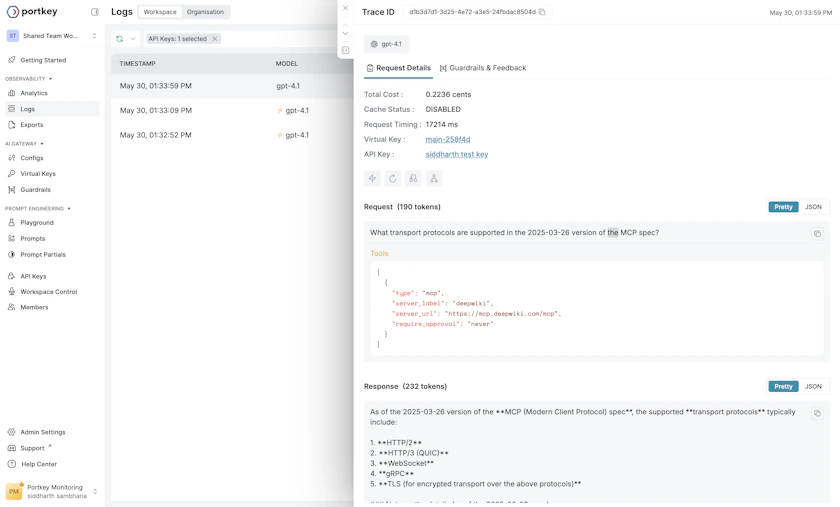
Task: Open the Prompts page
Action: click(33, 238)
